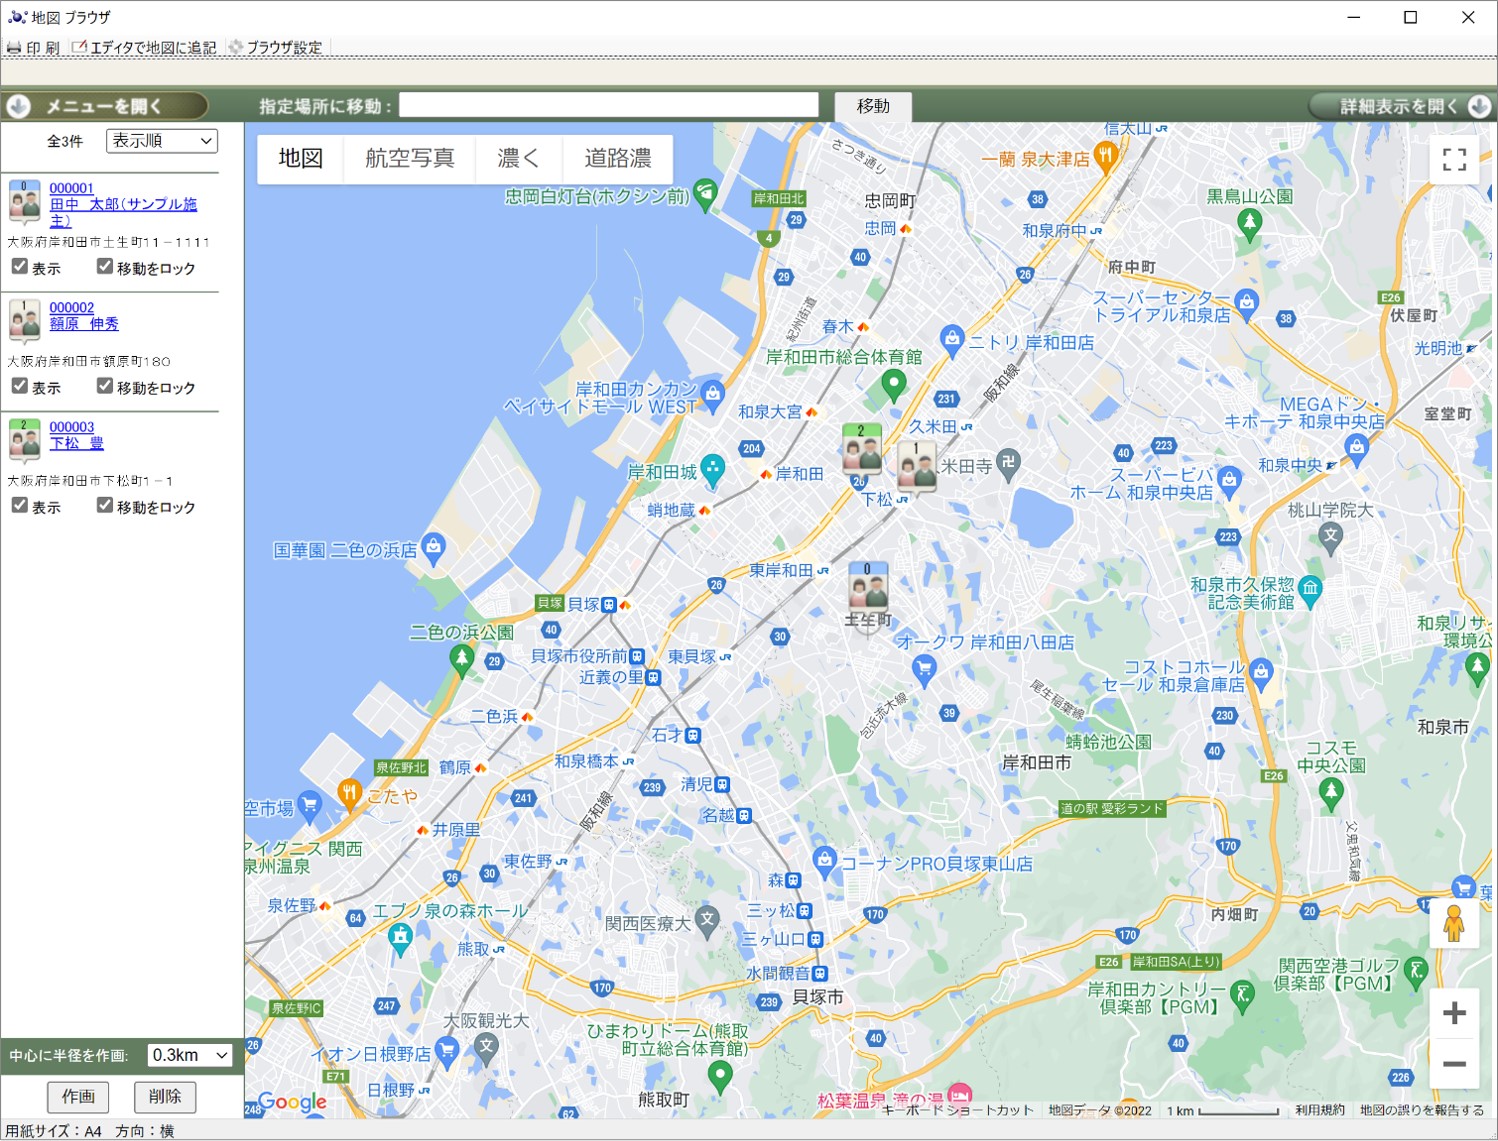Click person icon for list entry 000003
Image resolution: width=1498 pixels, height=1141 pixels.
click(x=24, y=441)
